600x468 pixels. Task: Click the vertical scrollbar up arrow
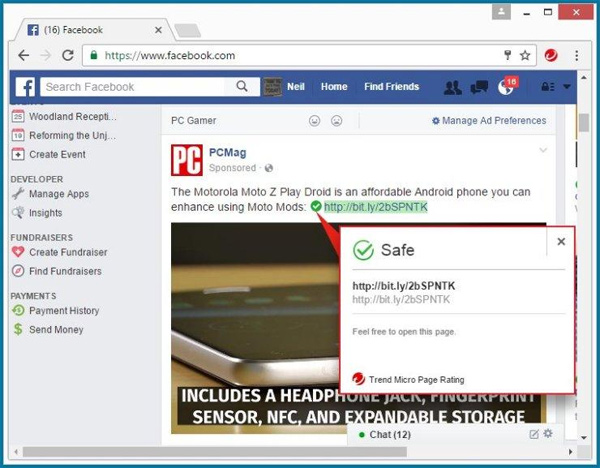tap(584, 78)
